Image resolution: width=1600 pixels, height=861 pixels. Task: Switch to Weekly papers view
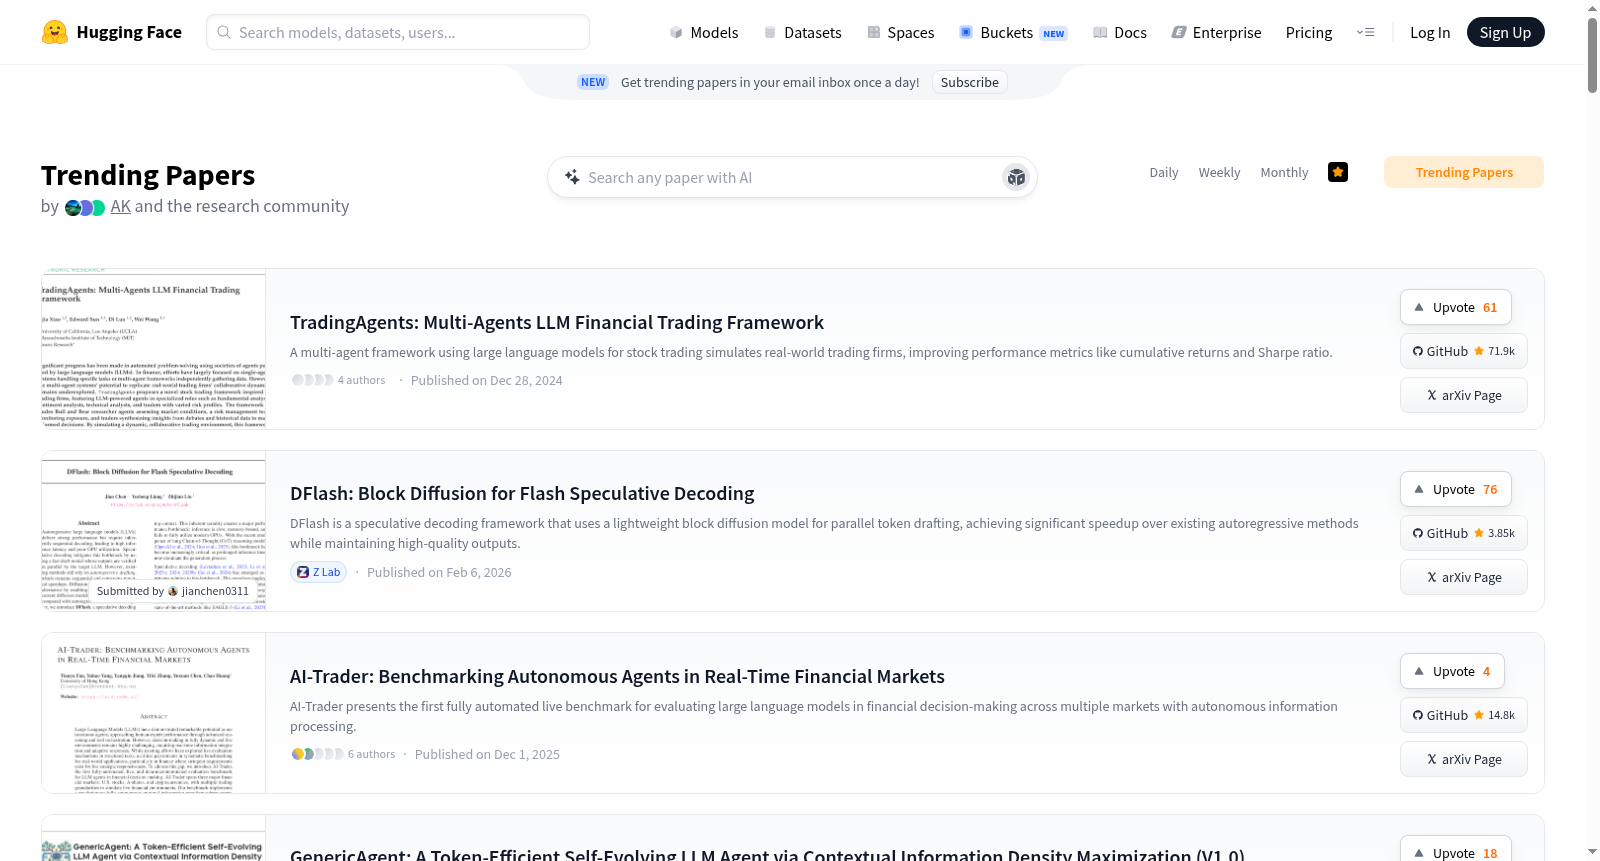pyautogui.click(x=1219, y=172)
